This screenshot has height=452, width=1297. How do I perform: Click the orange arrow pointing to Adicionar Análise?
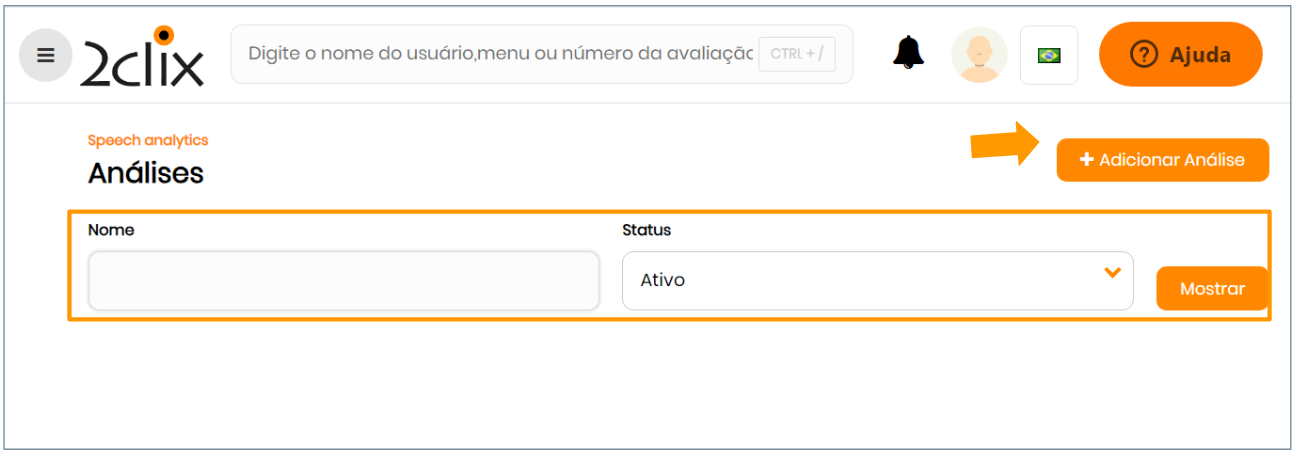click(1006, 145)
